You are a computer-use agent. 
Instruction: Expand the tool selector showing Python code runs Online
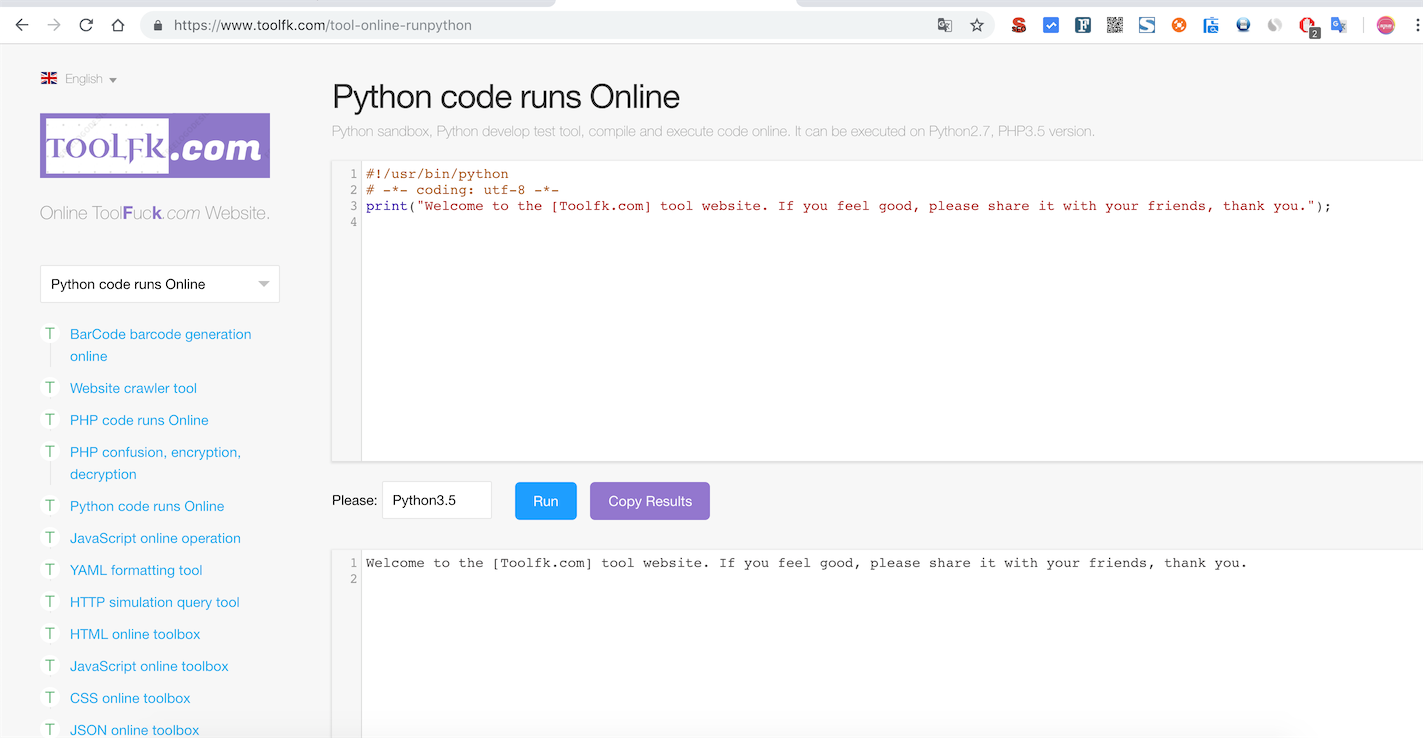coord(159,284)
